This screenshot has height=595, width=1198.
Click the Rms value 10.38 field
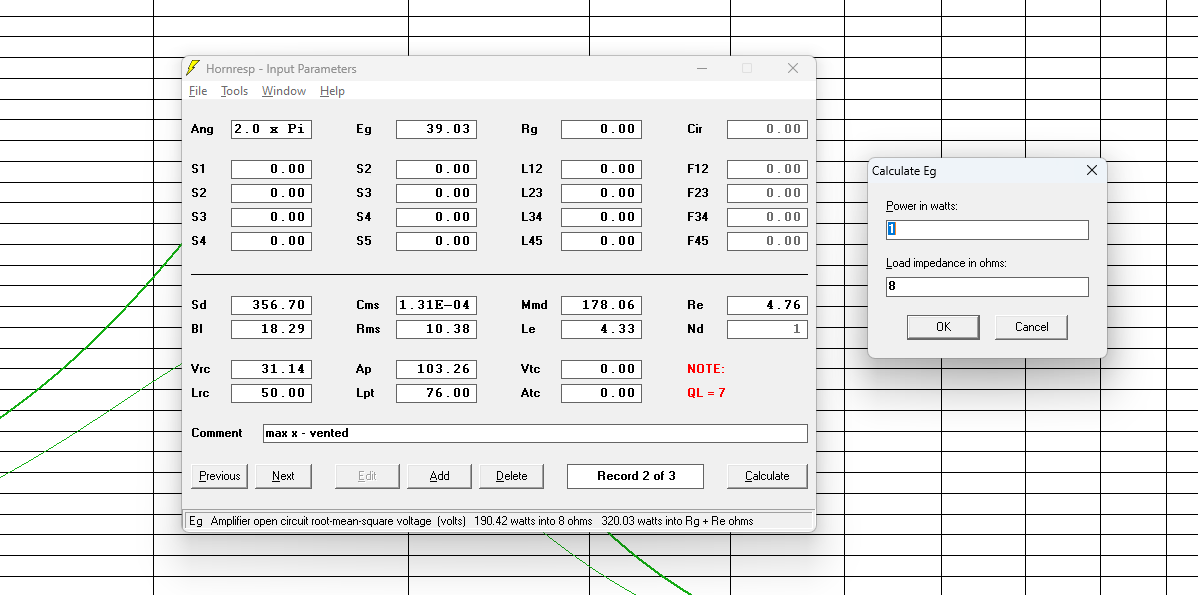[x=436, y=329]
